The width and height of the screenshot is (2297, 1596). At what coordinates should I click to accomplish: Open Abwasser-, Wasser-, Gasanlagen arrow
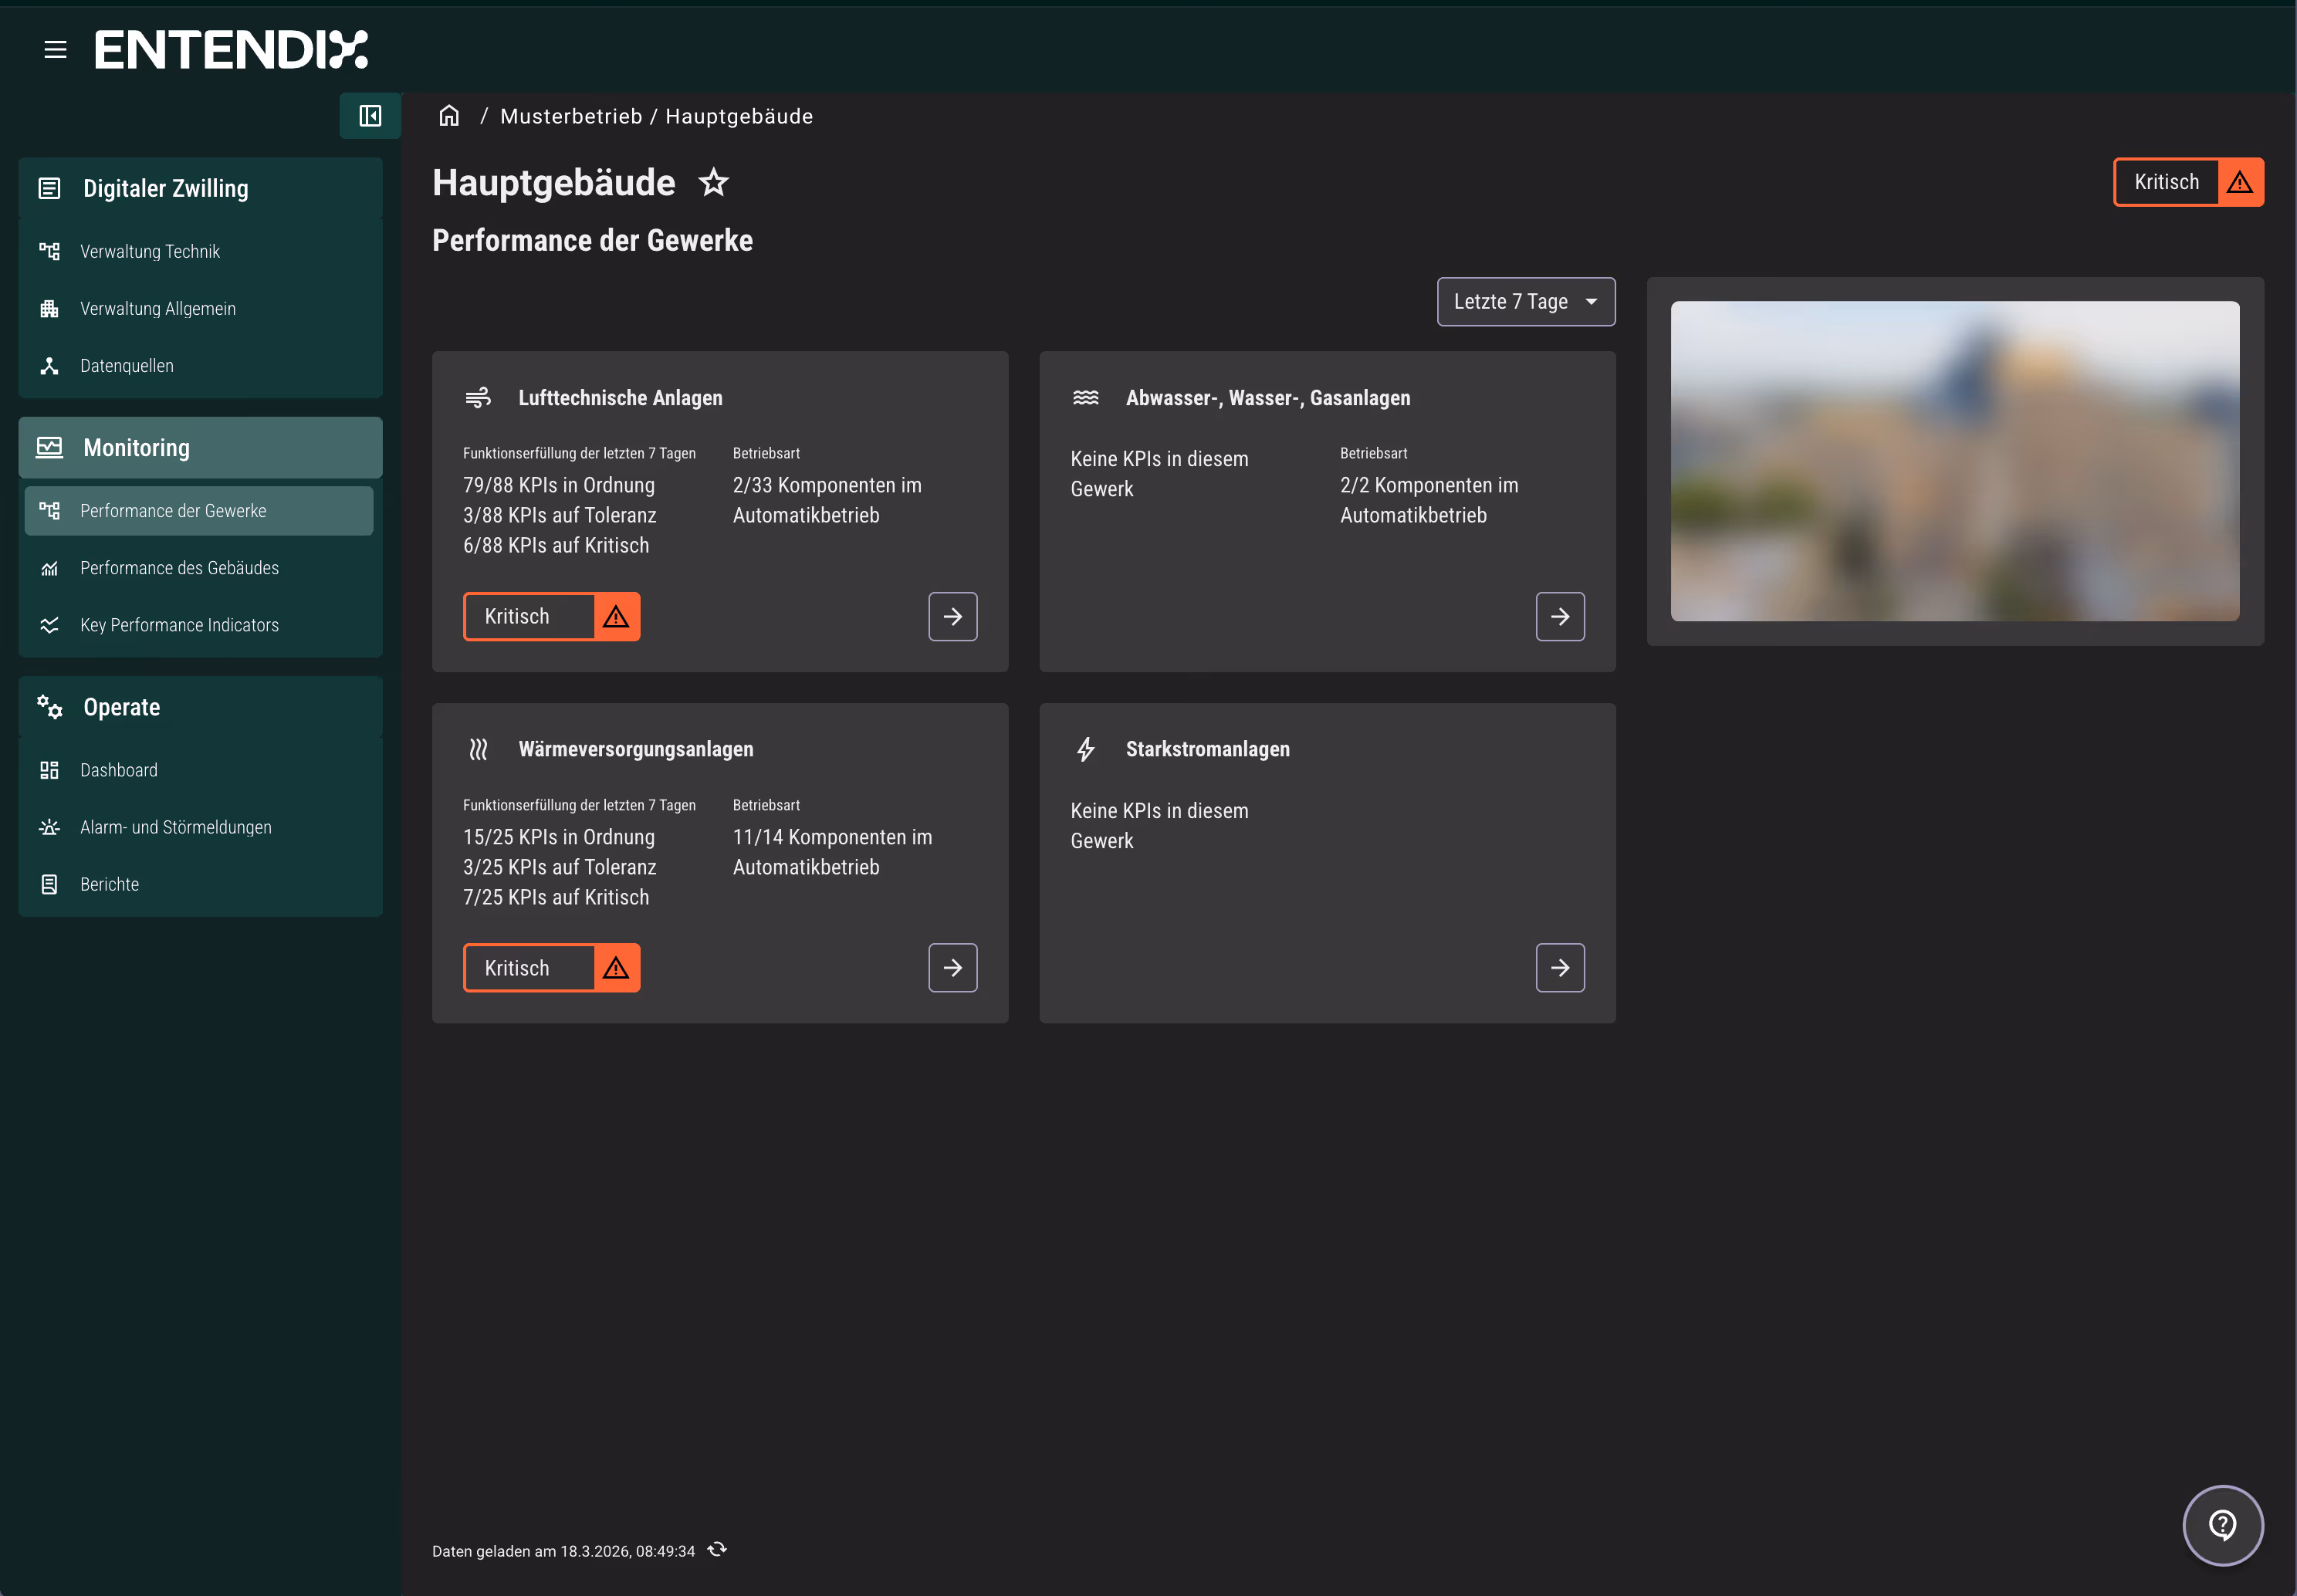(x=1559, y=616)
